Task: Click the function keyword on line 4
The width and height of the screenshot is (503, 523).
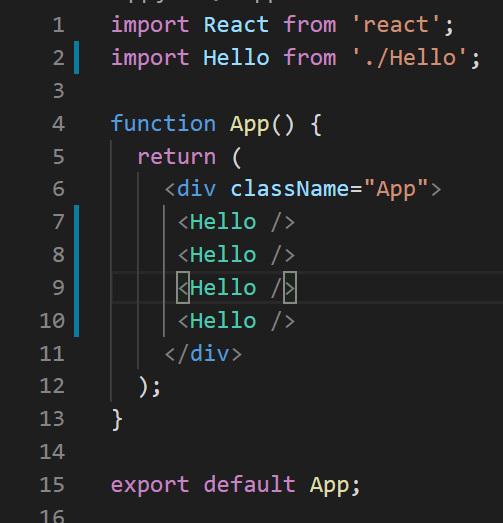Action: point(163,123)
